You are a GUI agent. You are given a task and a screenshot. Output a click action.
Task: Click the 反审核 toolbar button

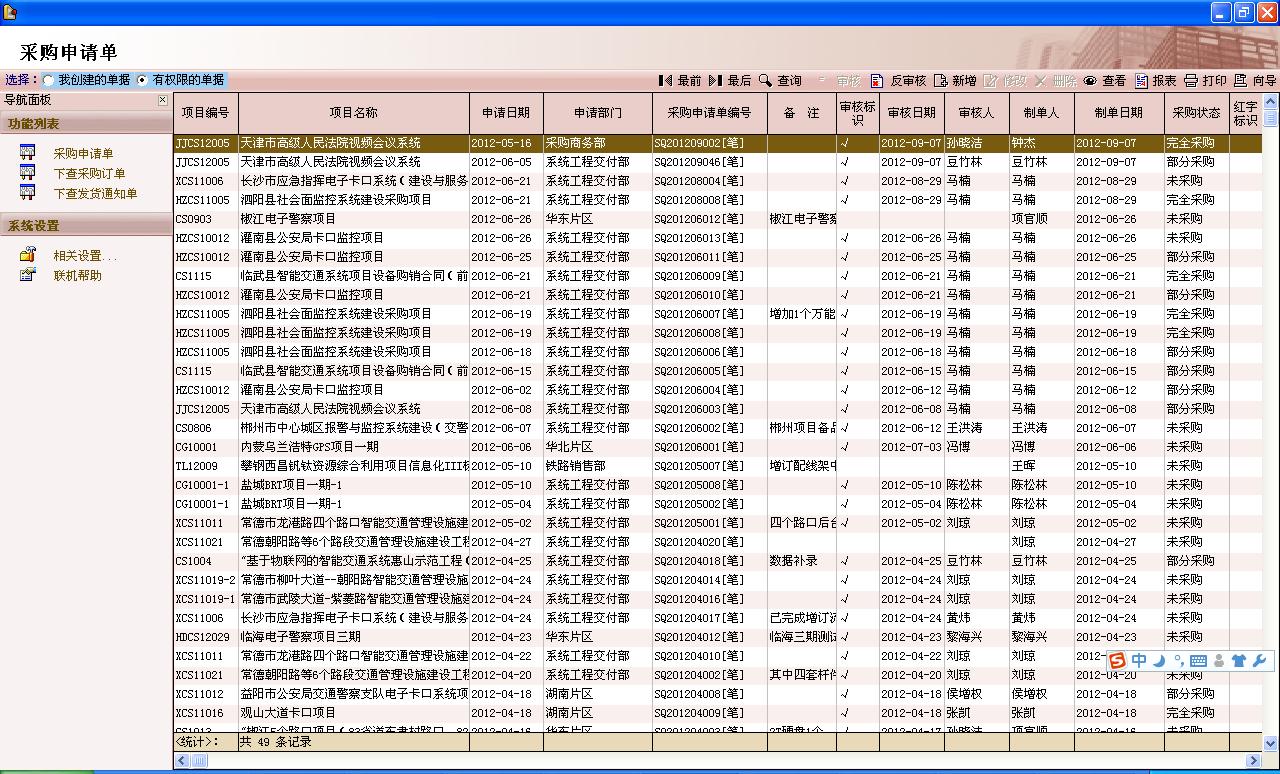point(898,80)
